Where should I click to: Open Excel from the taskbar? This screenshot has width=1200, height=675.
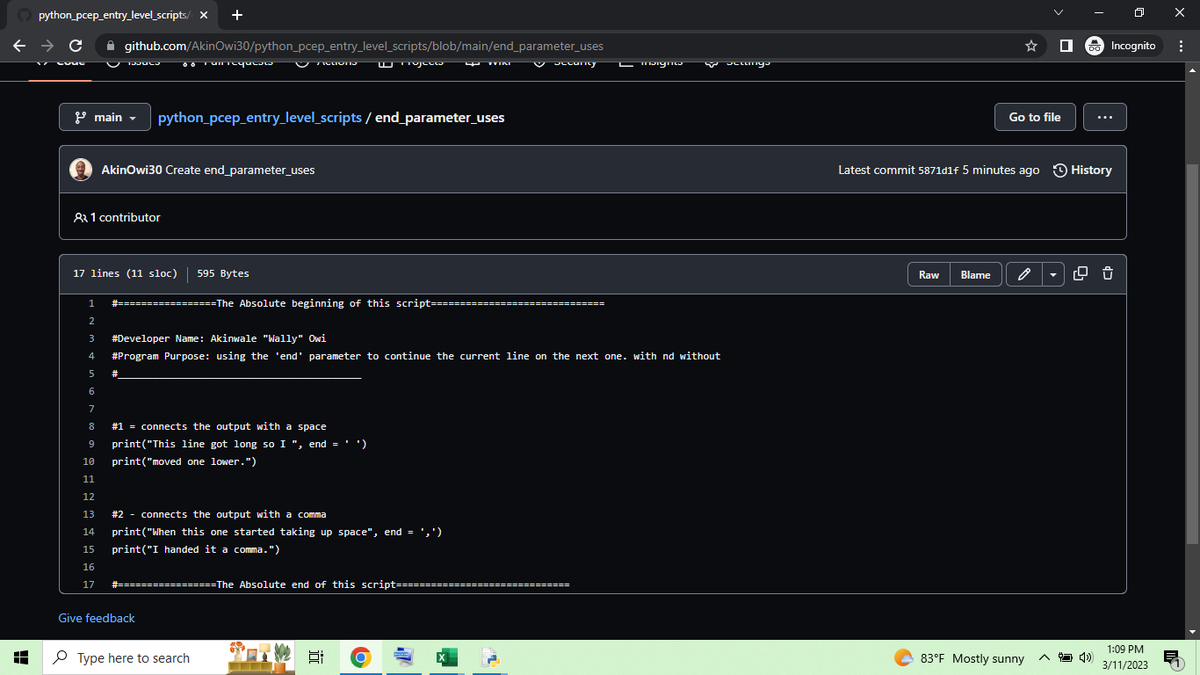[445, 657]
